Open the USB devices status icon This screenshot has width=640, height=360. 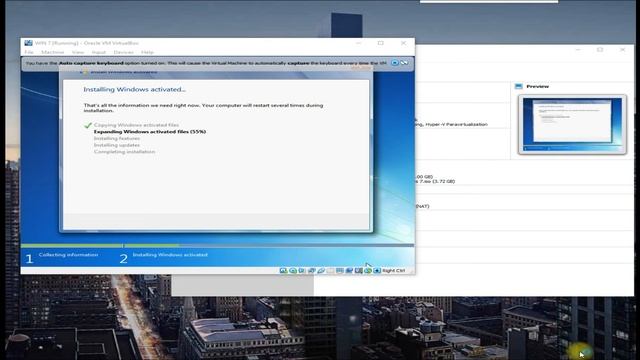[321, 271]
